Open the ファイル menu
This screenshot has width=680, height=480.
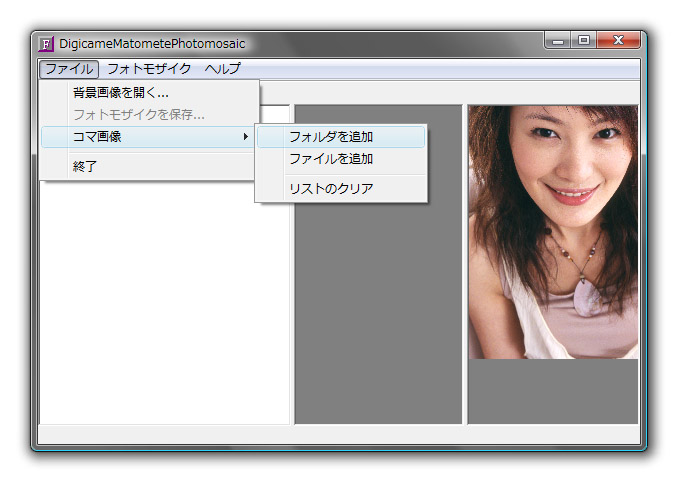pyautogui.click(x=69, y=69)
